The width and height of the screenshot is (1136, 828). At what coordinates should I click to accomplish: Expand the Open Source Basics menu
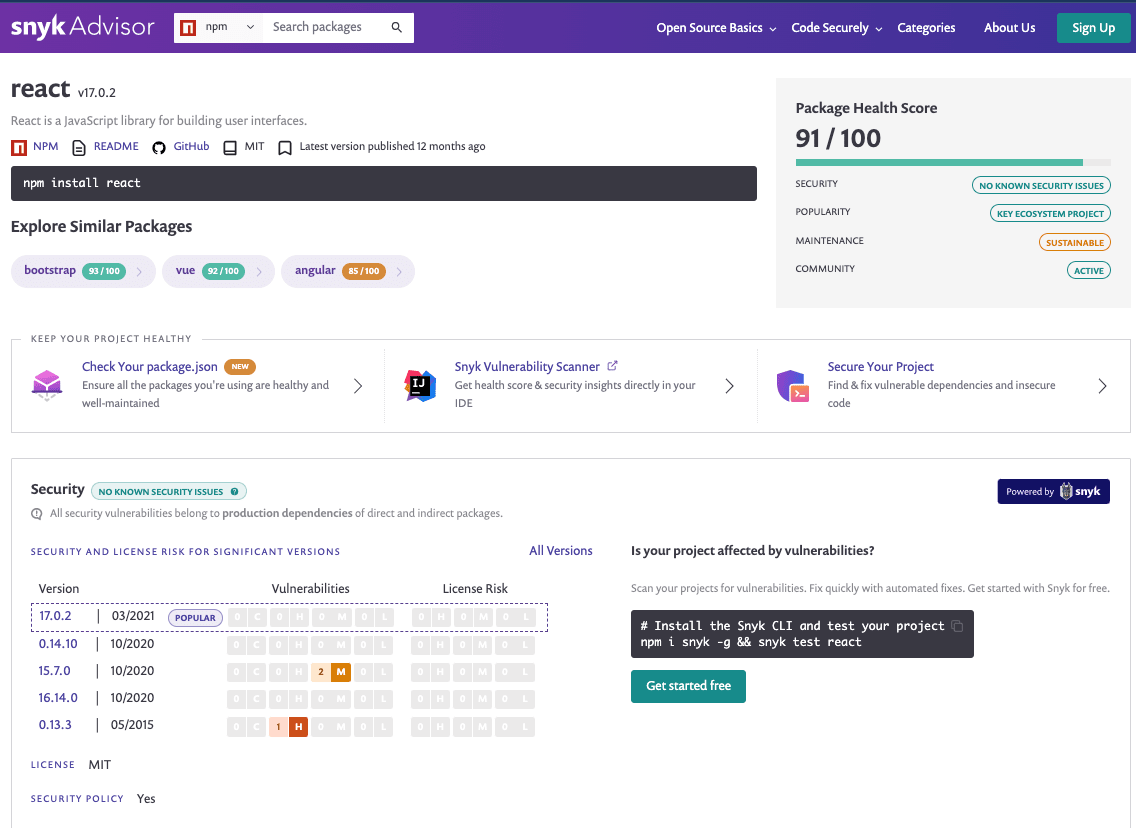point(716,28)
